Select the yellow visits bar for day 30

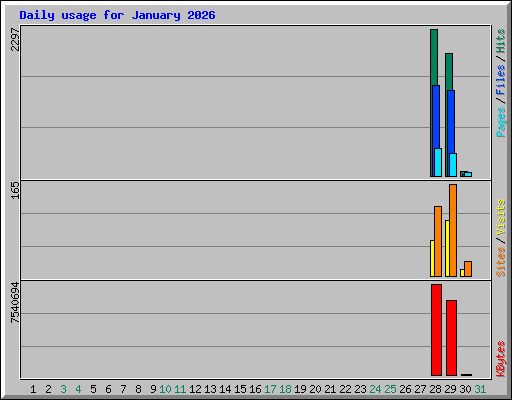[x=462, y=273]
